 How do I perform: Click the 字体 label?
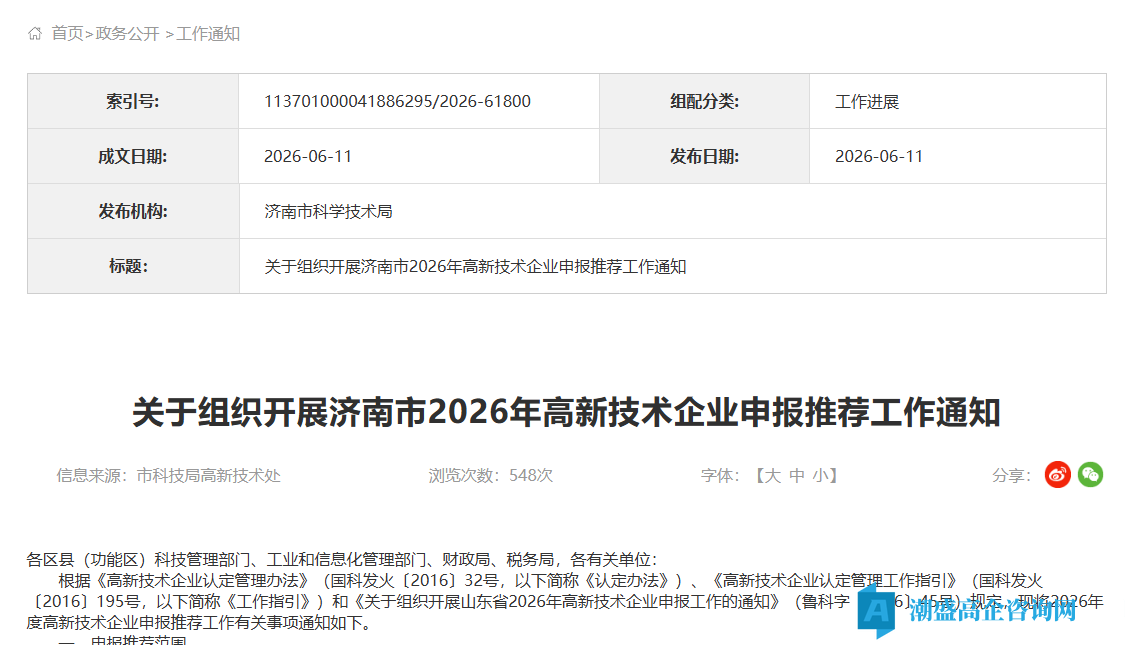pos(720,476)
